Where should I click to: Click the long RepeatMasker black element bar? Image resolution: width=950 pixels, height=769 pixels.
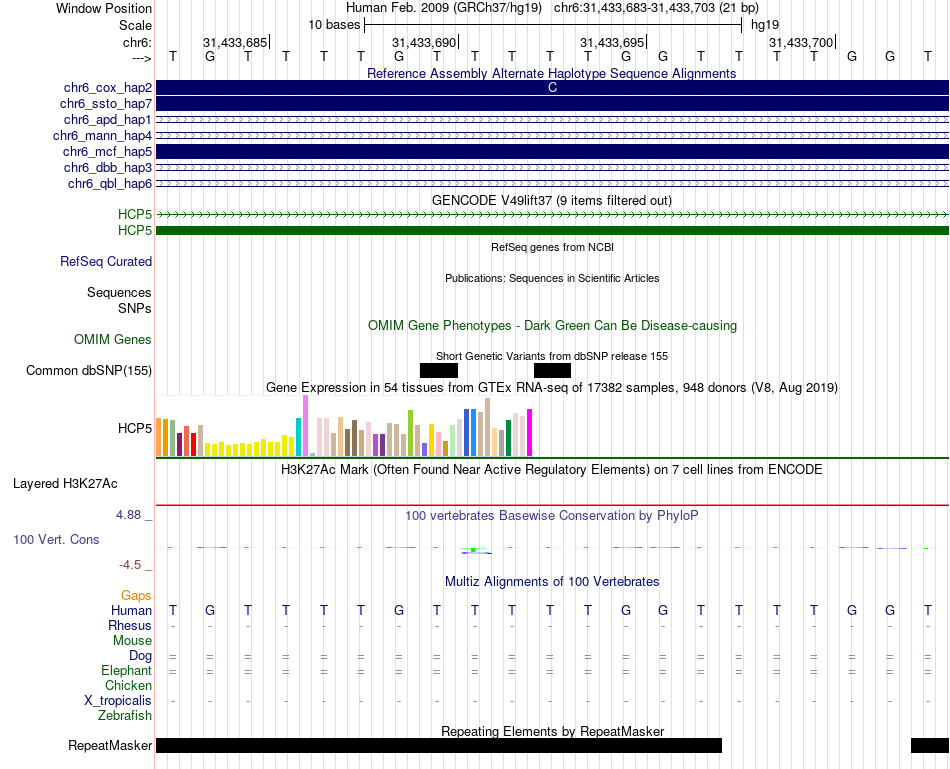[439, 745]
